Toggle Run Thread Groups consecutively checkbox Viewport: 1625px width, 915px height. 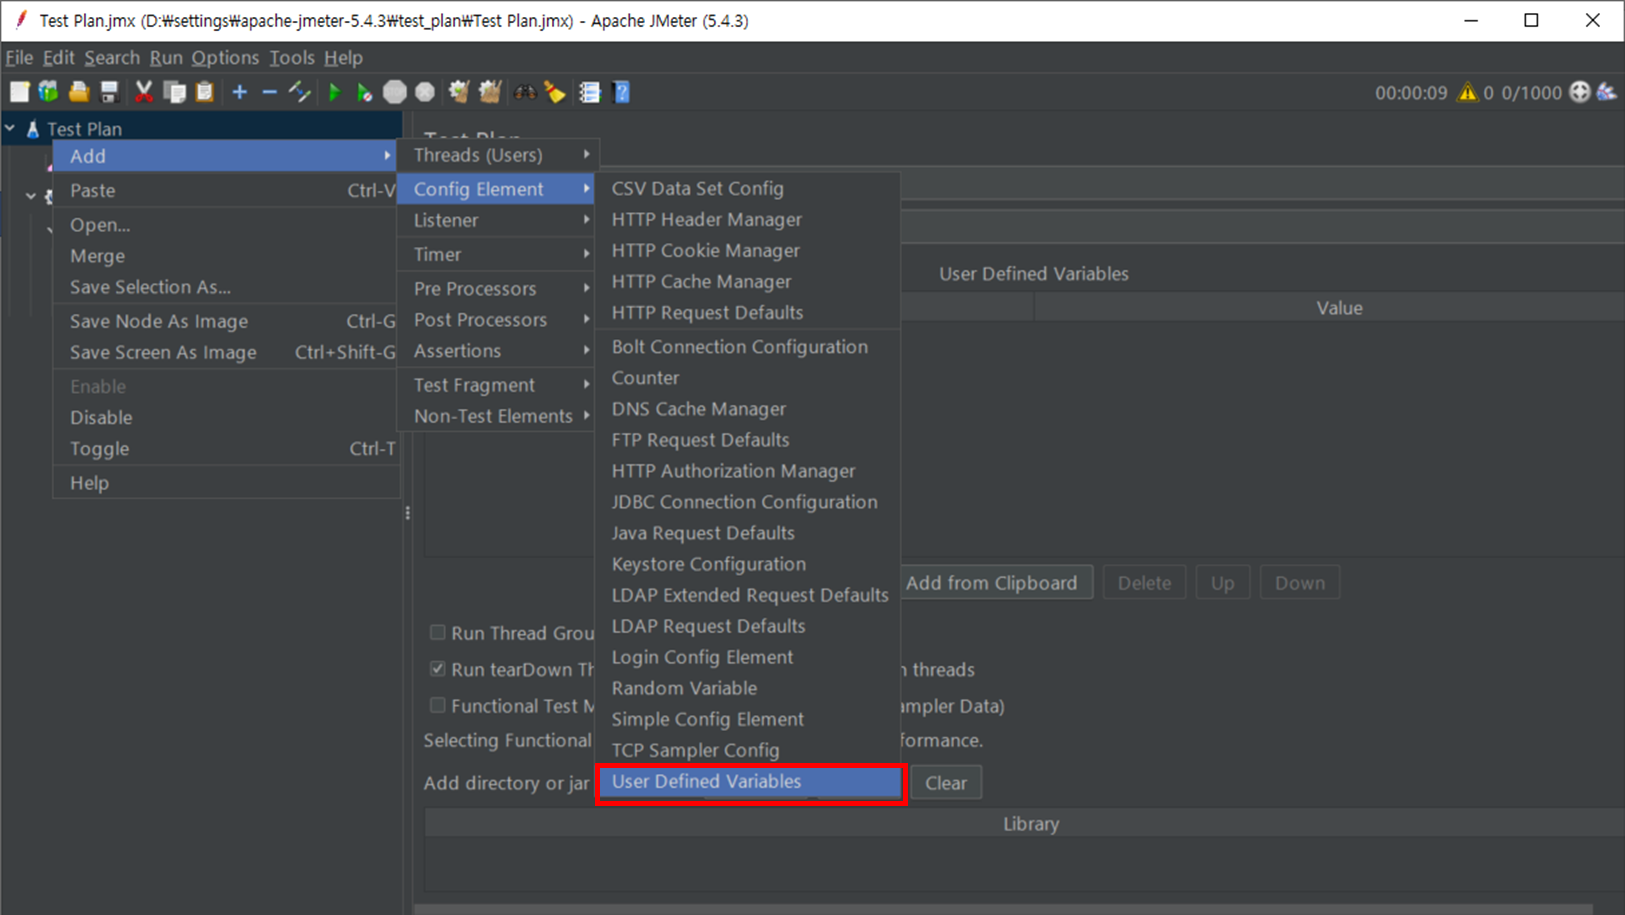coord(437,632)
